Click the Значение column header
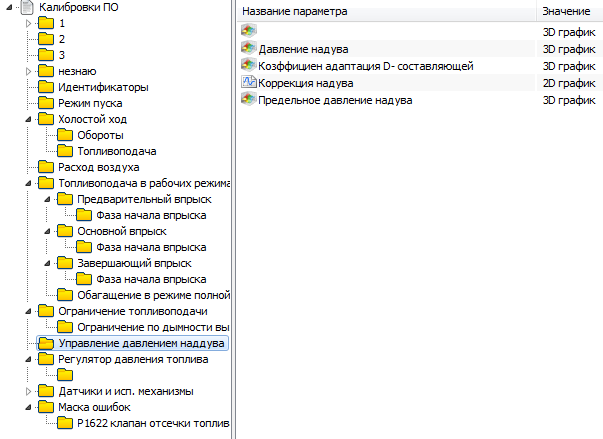Screen dimensions: 603x439 pyautogui.click(x=566, y=11)
